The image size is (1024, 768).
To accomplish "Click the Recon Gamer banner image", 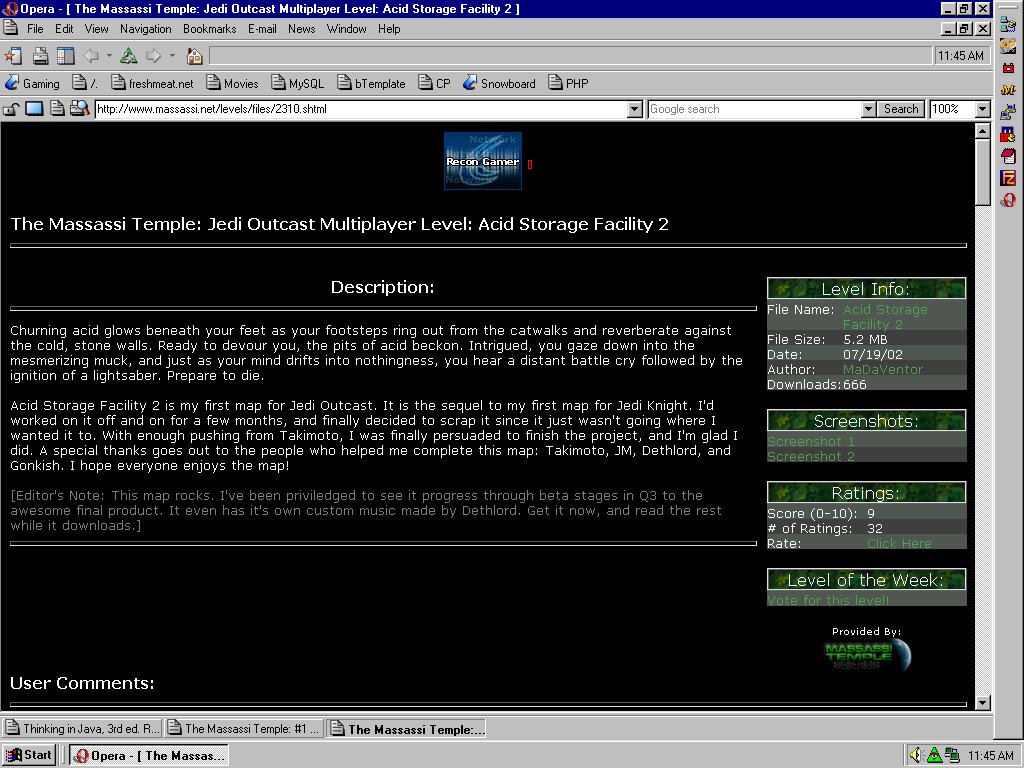I will coord(483,161).
